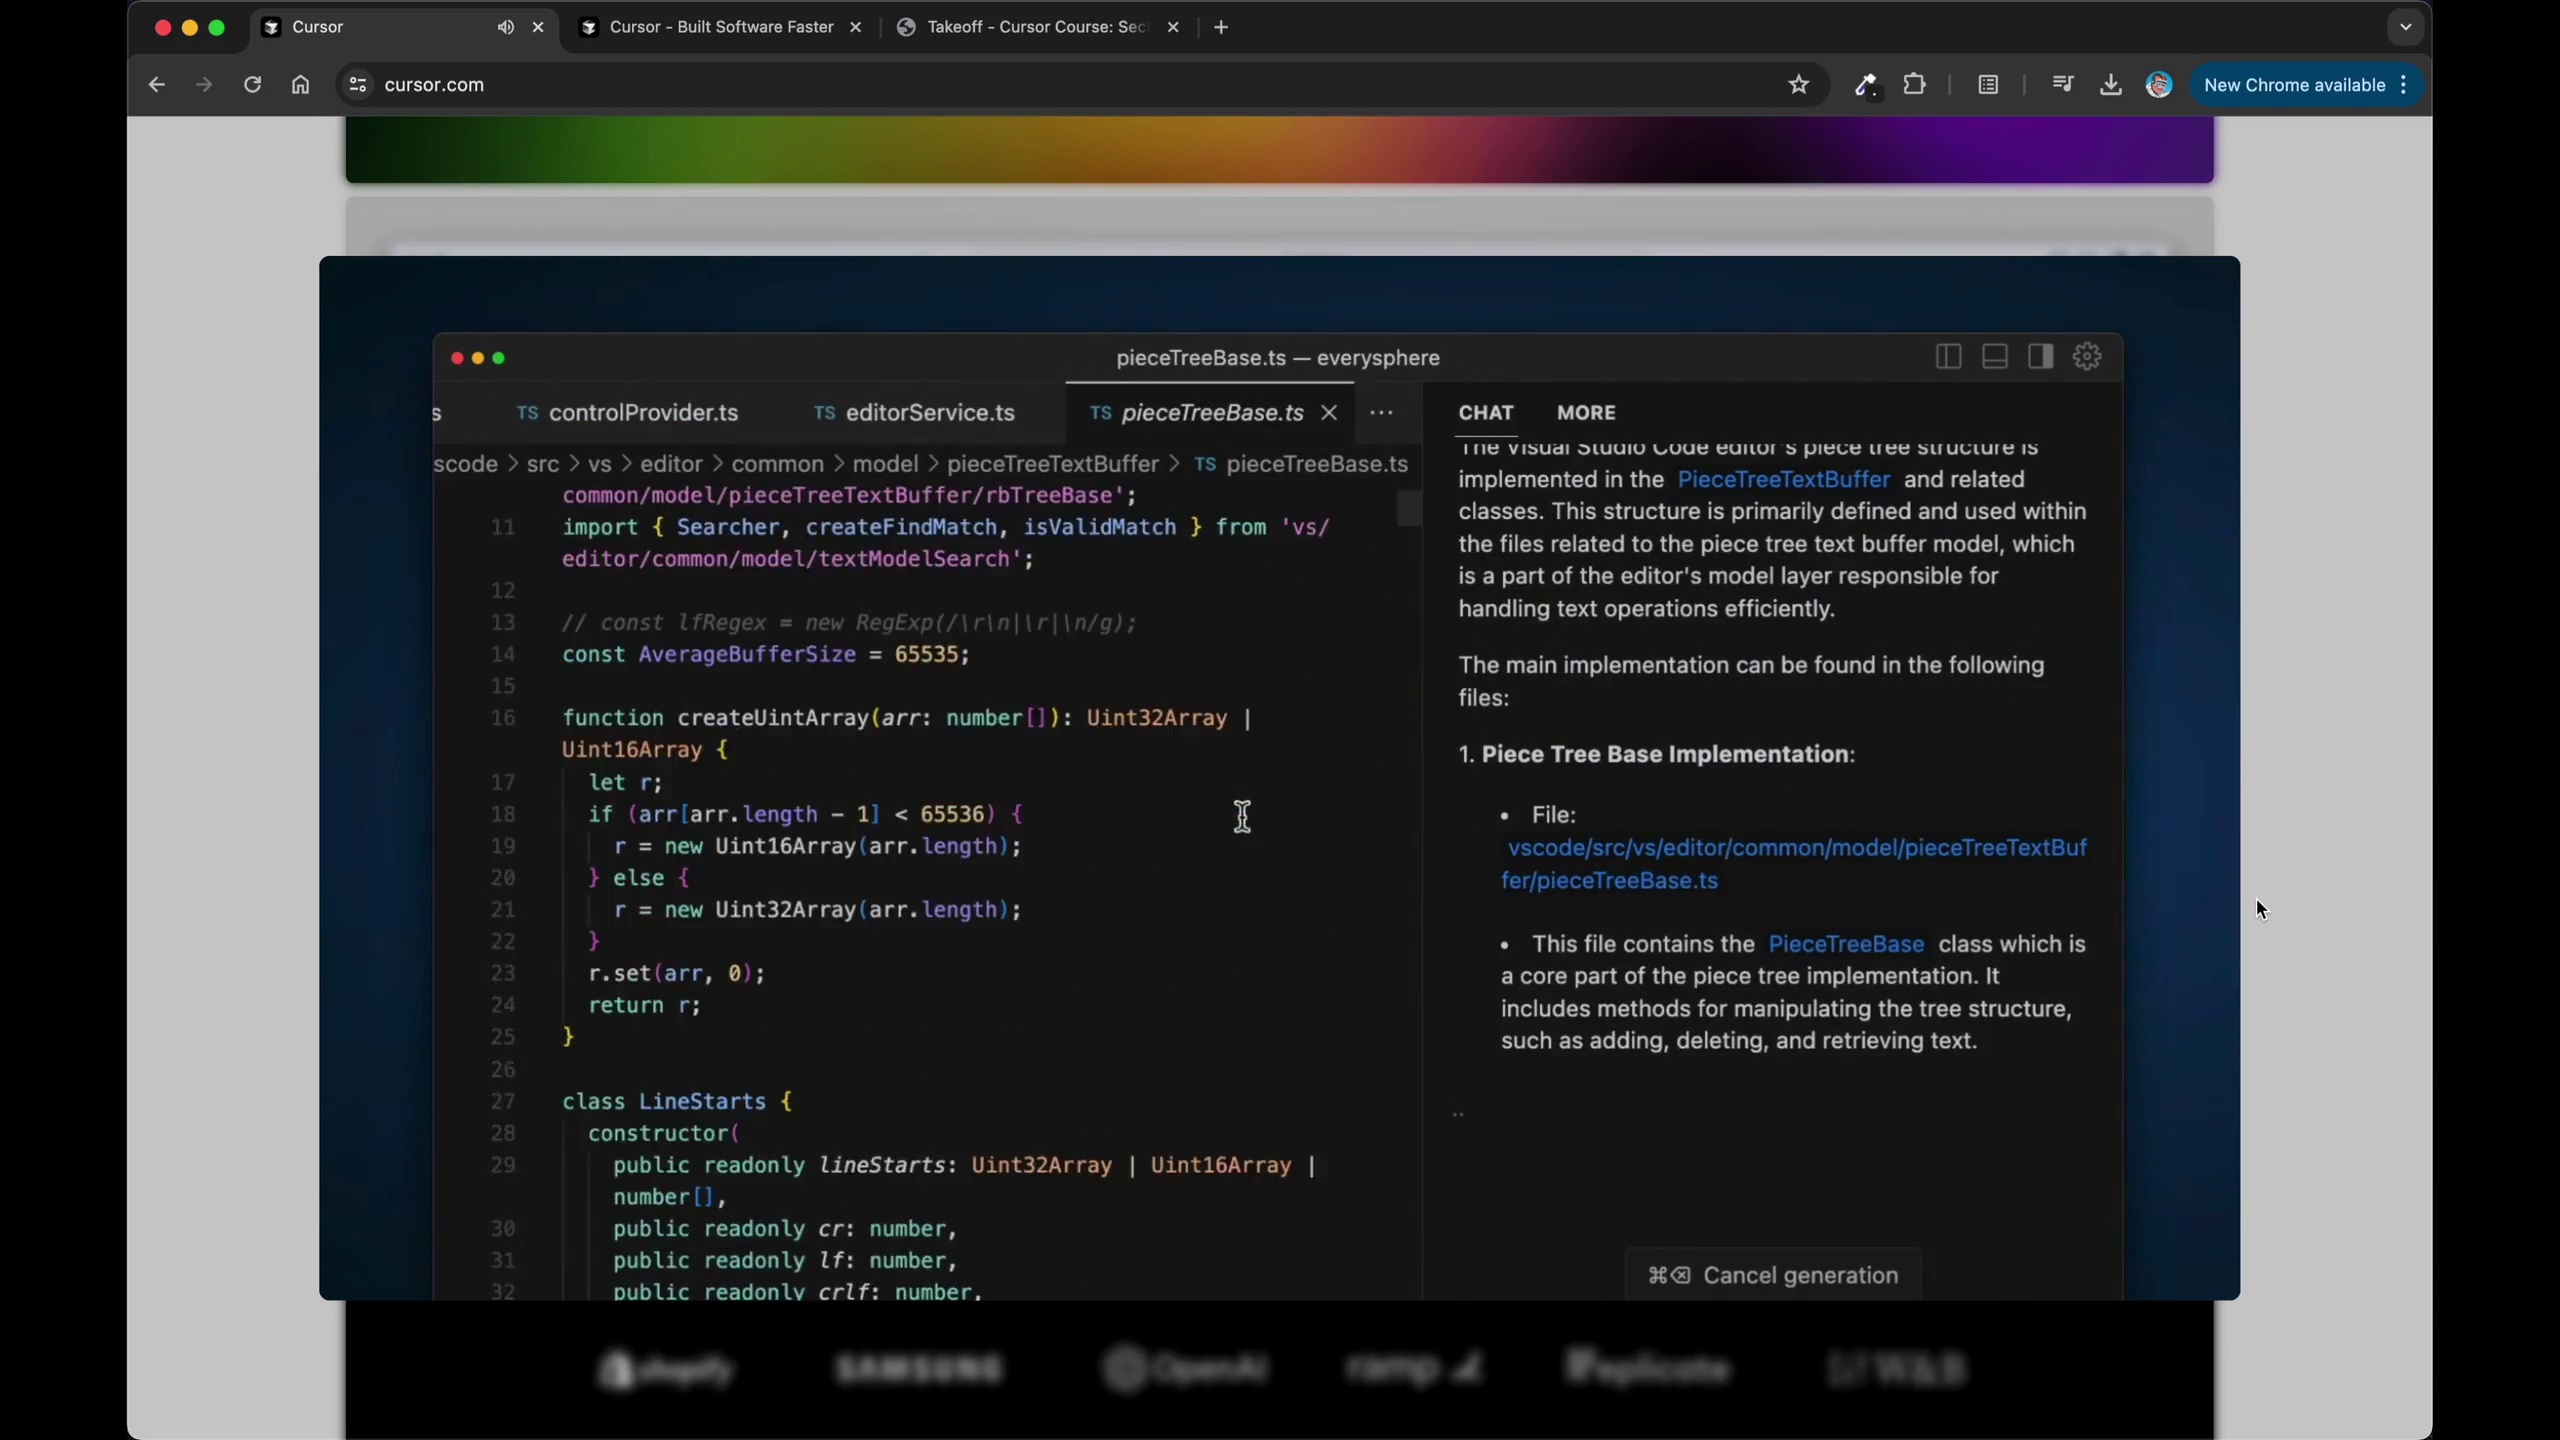Open the Chrome profile avatar
The image size is (2560, 1440).
(x=2158, y=85)
